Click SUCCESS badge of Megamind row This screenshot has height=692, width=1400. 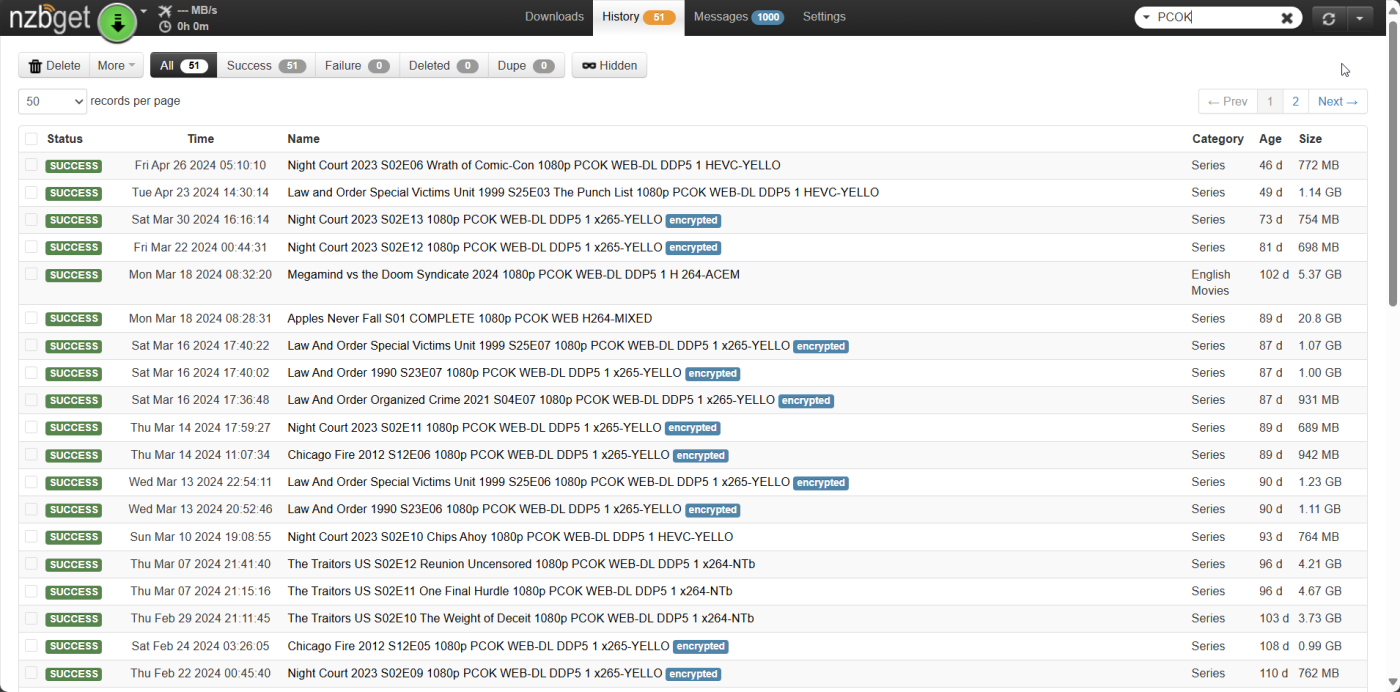tap(73, 275)
